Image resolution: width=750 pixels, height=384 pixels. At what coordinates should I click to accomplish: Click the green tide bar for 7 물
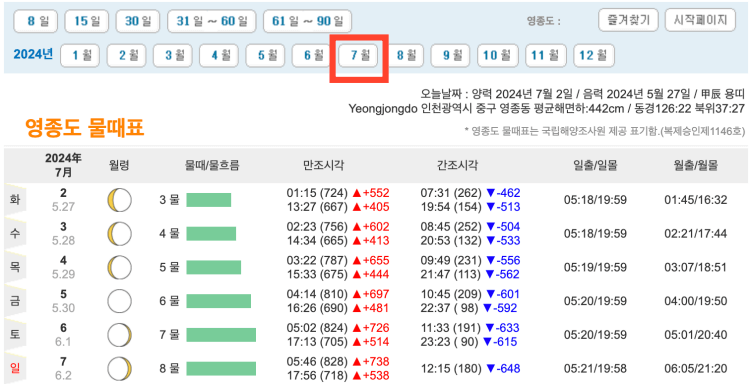221,335
